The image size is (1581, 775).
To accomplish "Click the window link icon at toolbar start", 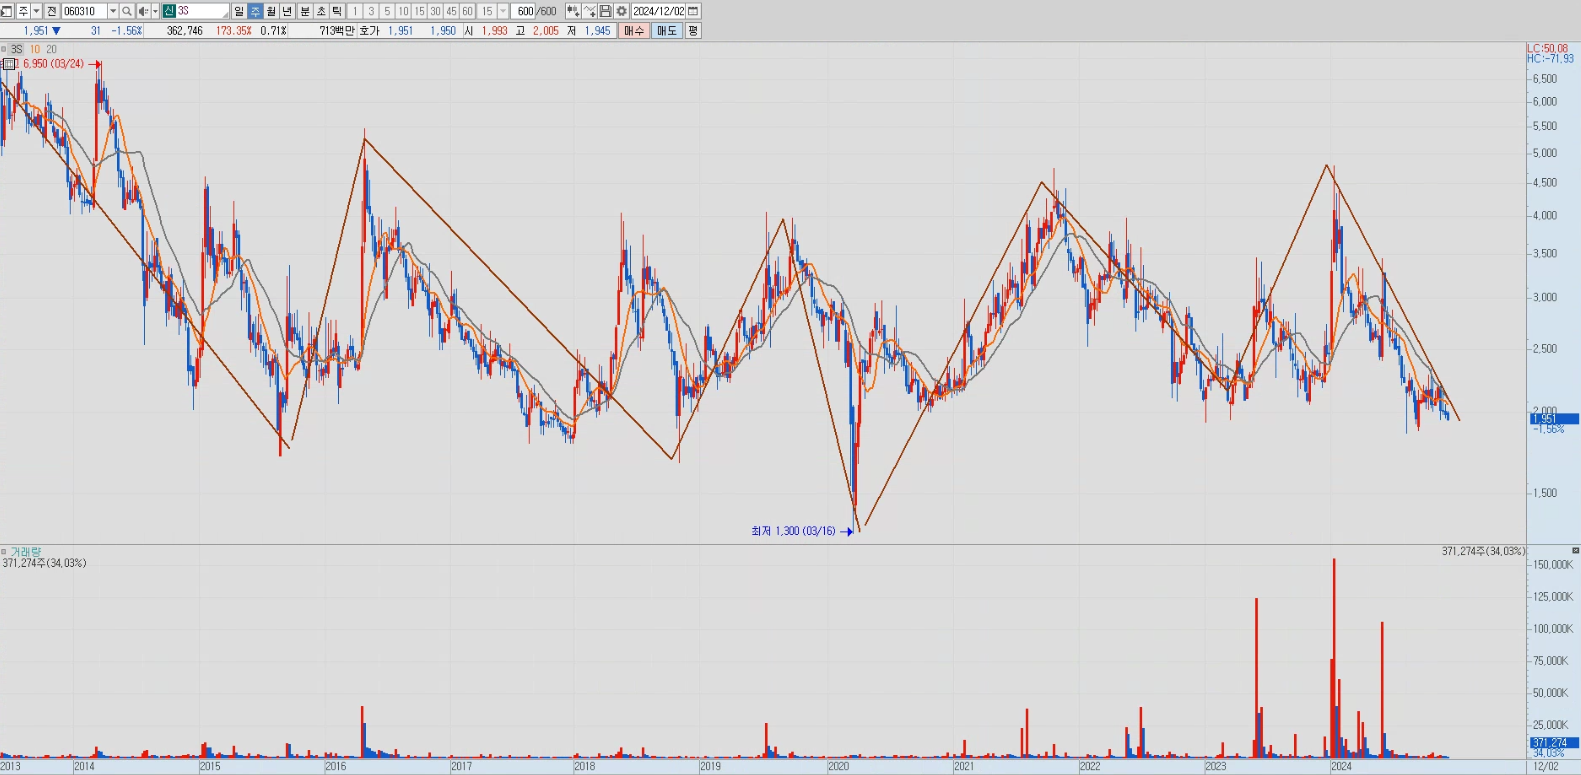I will point(6,11).
